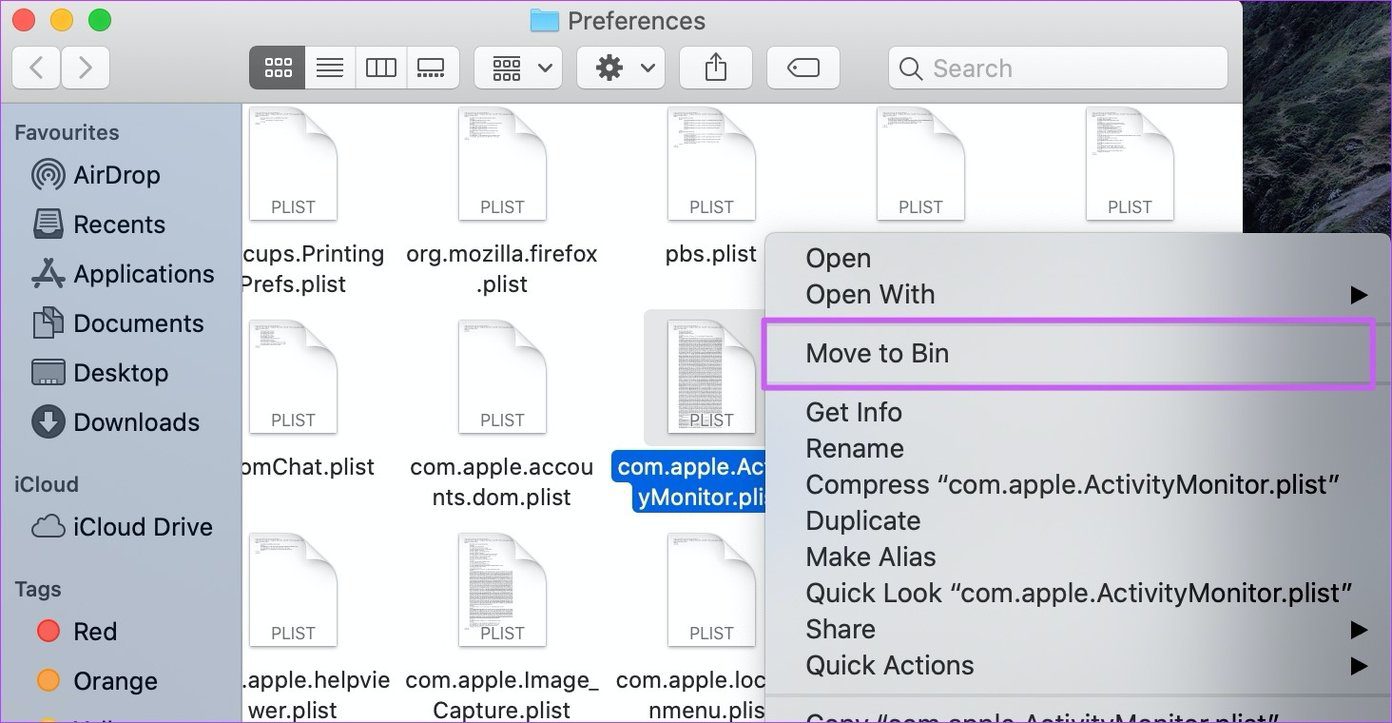Screen dimensions: 1392x723
Task: Open iCloud Drive in the sidebar
Action: (123, 527)
